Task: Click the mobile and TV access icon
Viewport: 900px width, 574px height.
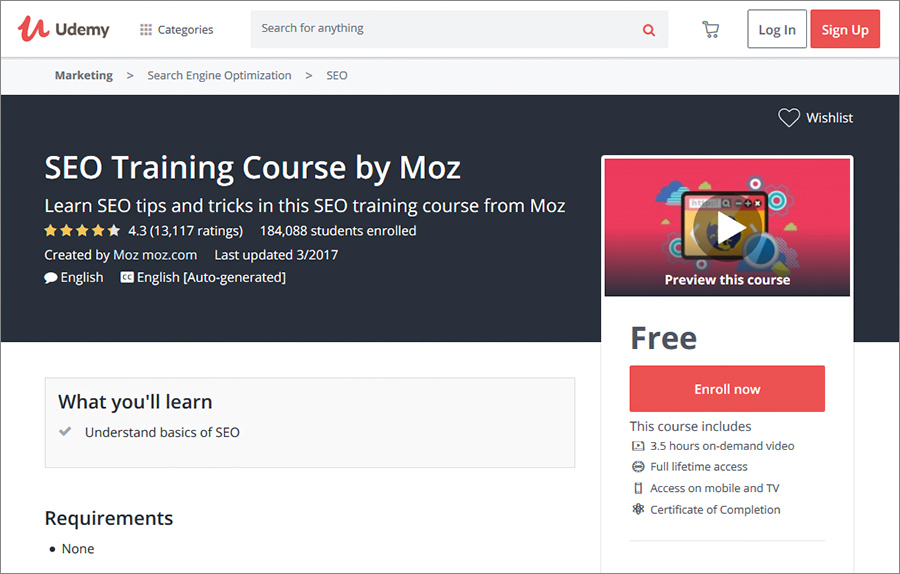Action: coord(638,488)
